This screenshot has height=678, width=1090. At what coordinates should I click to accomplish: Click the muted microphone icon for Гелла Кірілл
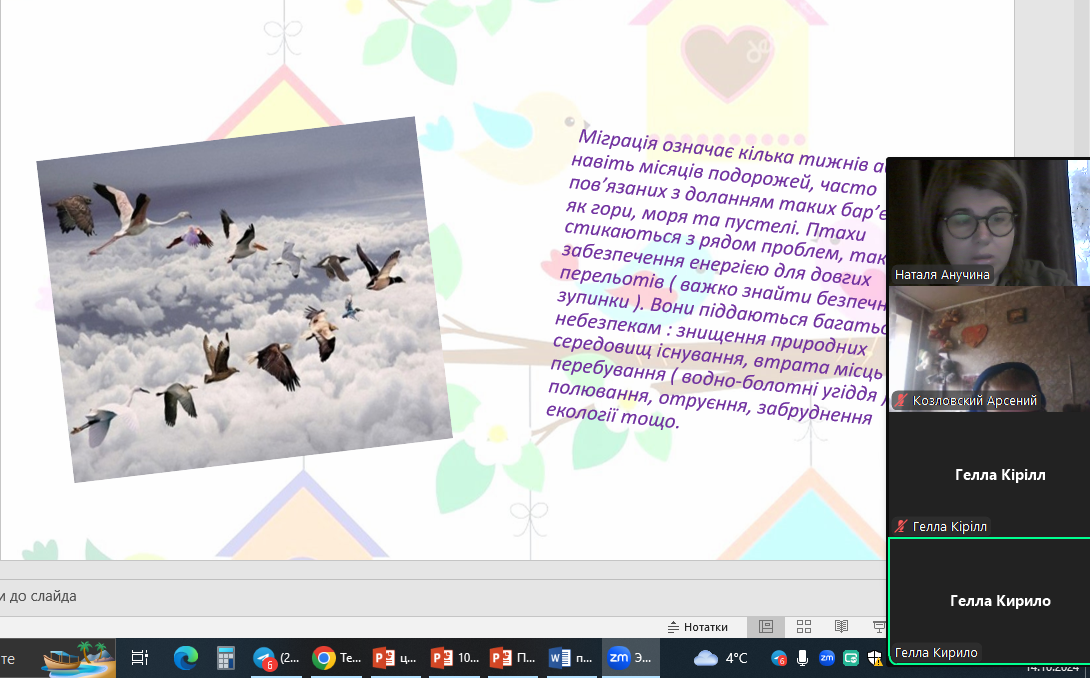point(902,526)
